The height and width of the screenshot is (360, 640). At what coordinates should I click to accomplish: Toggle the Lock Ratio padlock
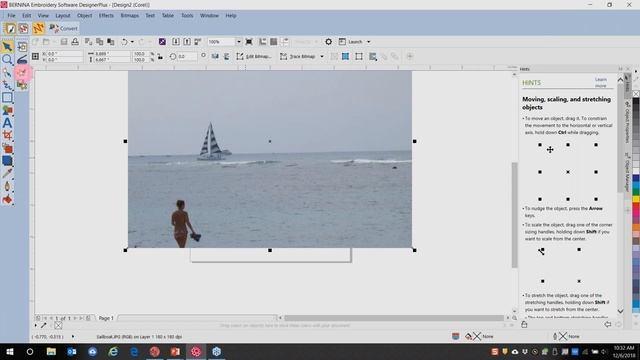[160, 57]
